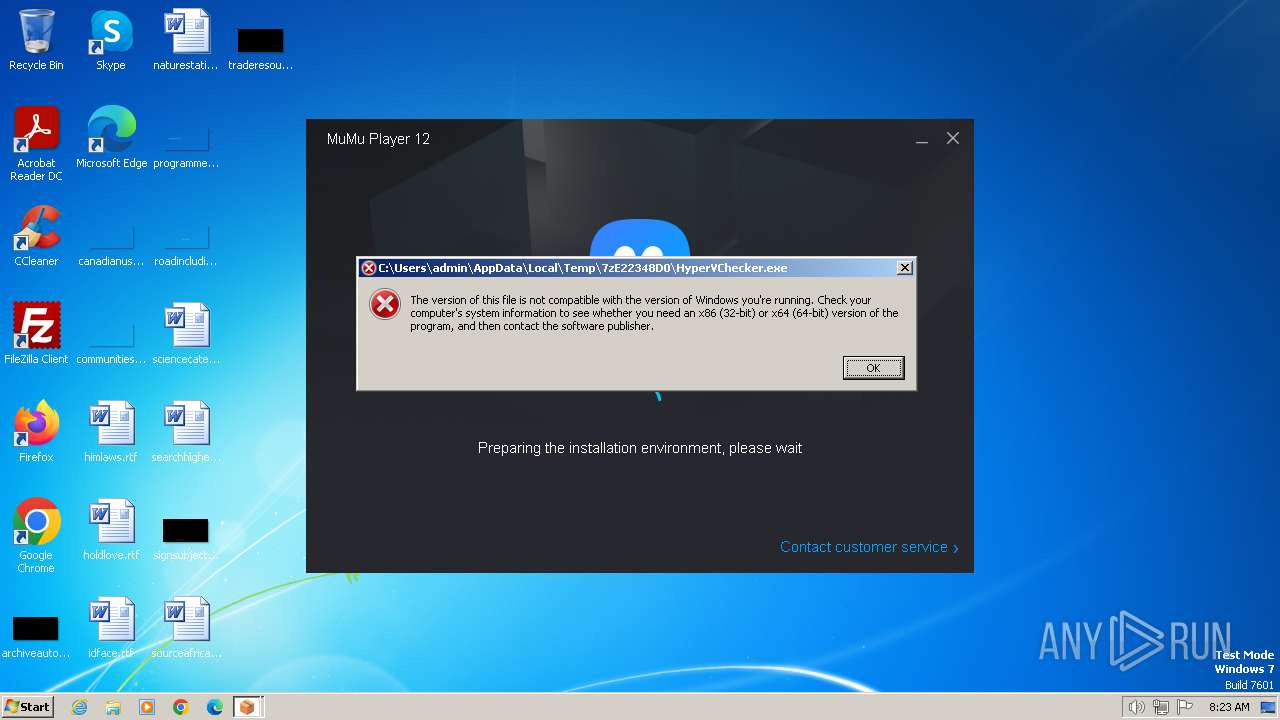Open network status tray icon
Screen dimensions: 1280x720
[1161, 707]
